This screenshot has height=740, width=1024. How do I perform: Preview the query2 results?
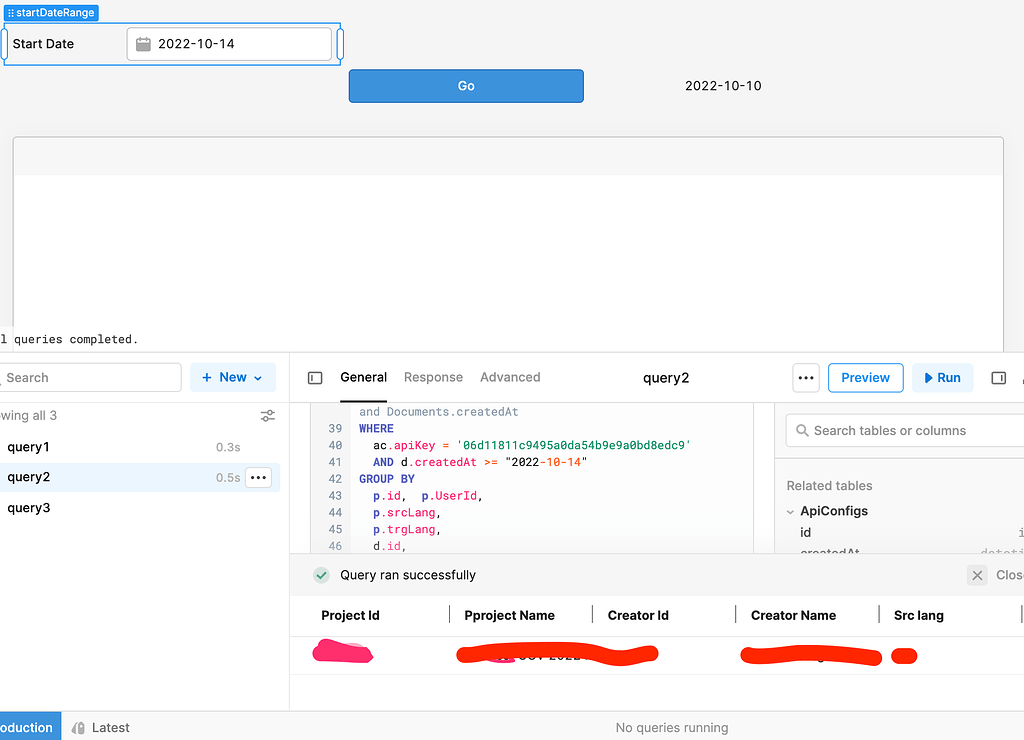tap(865, 378)
